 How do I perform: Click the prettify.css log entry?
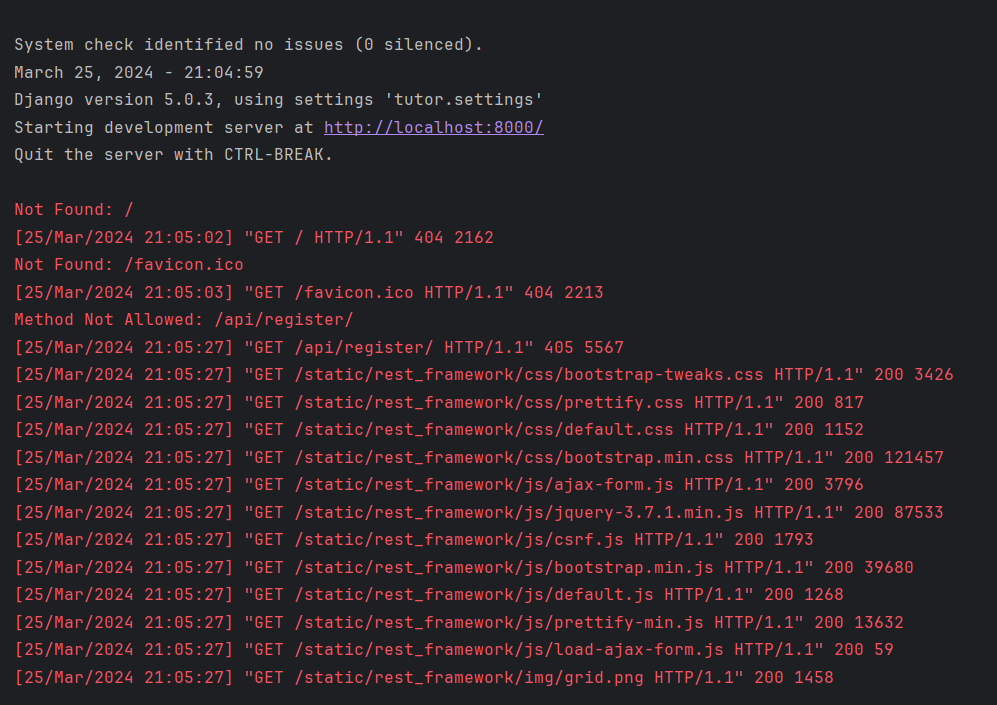pyautogui.click(x=439, y=402)
